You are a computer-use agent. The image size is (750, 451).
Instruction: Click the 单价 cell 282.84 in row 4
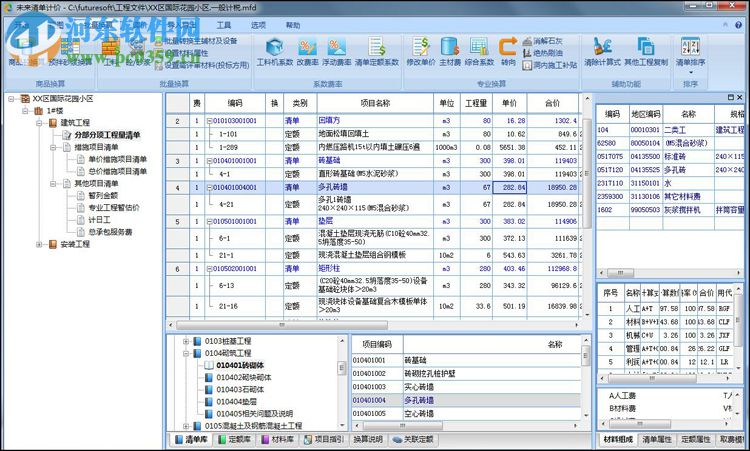(x=510, y=187)
